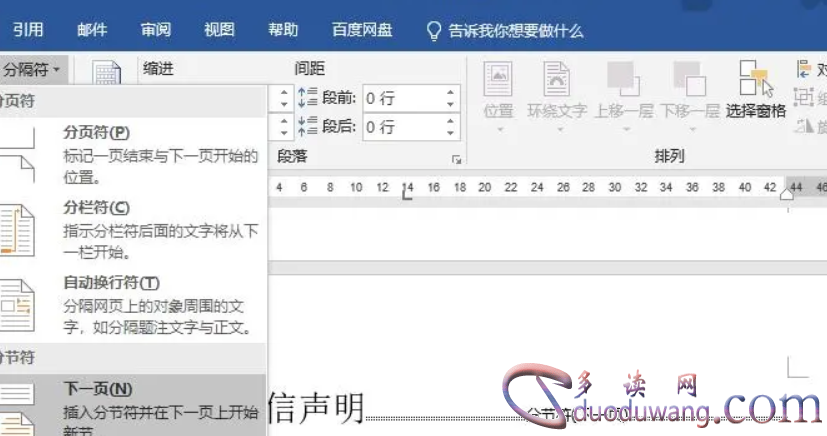Screen dimensions: 827x436
Task: Open the 分隔符 breaks dropdown
Action: coord(34,69)
